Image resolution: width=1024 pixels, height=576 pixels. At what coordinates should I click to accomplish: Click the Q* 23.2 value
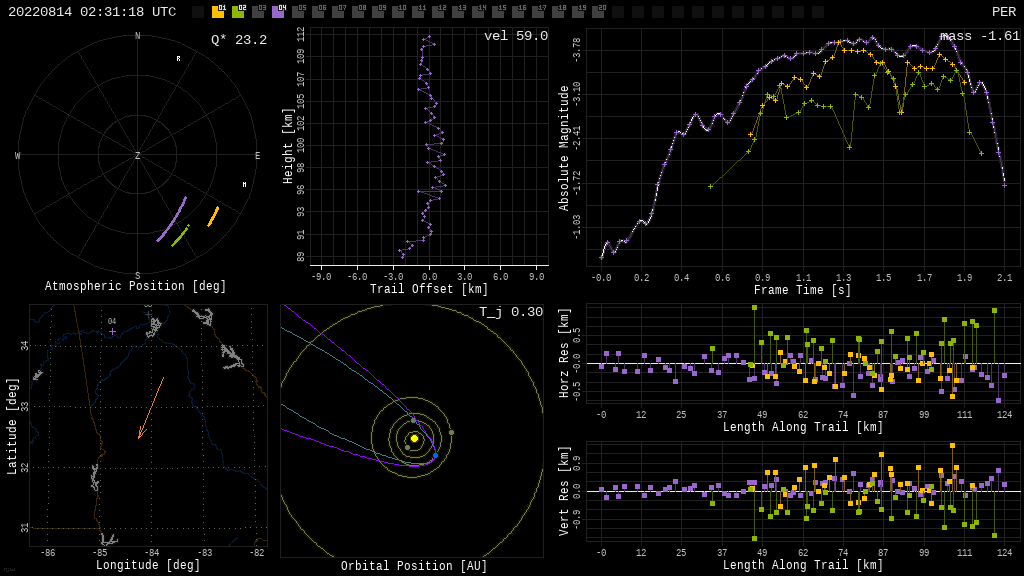click(x=239, y=40)
